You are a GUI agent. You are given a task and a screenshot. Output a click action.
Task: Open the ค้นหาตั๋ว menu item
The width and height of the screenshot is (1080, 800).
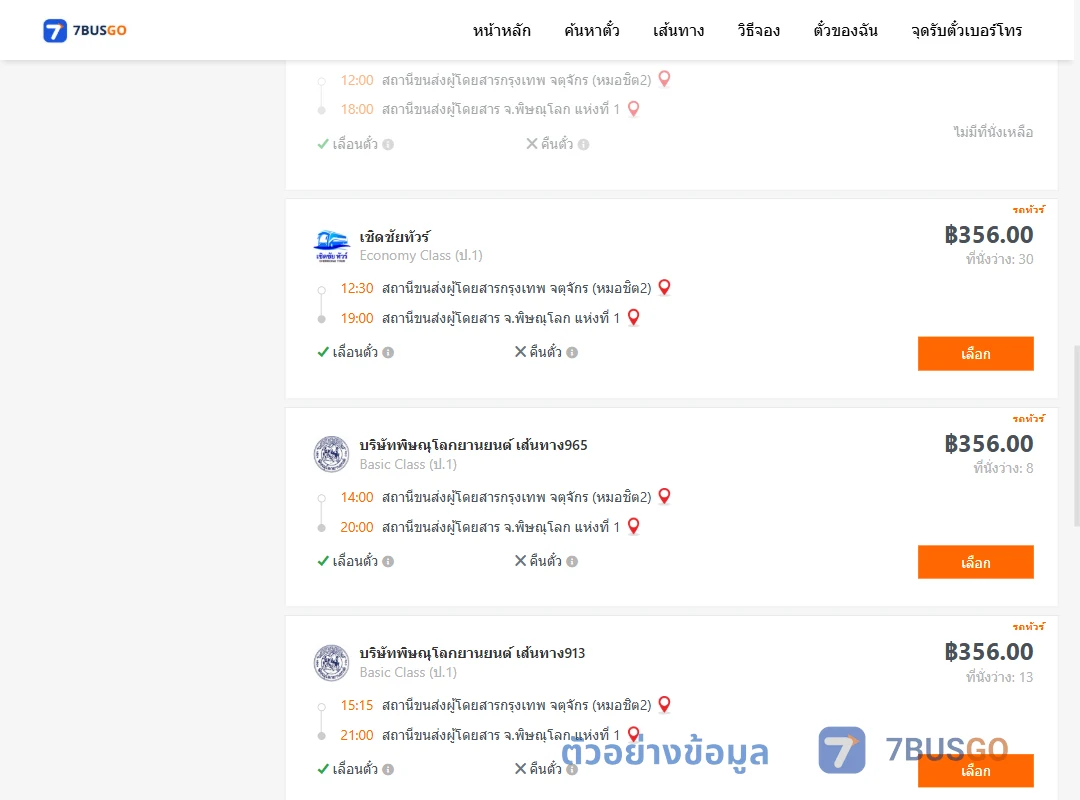pyautogui.click(x=592, y=30)
